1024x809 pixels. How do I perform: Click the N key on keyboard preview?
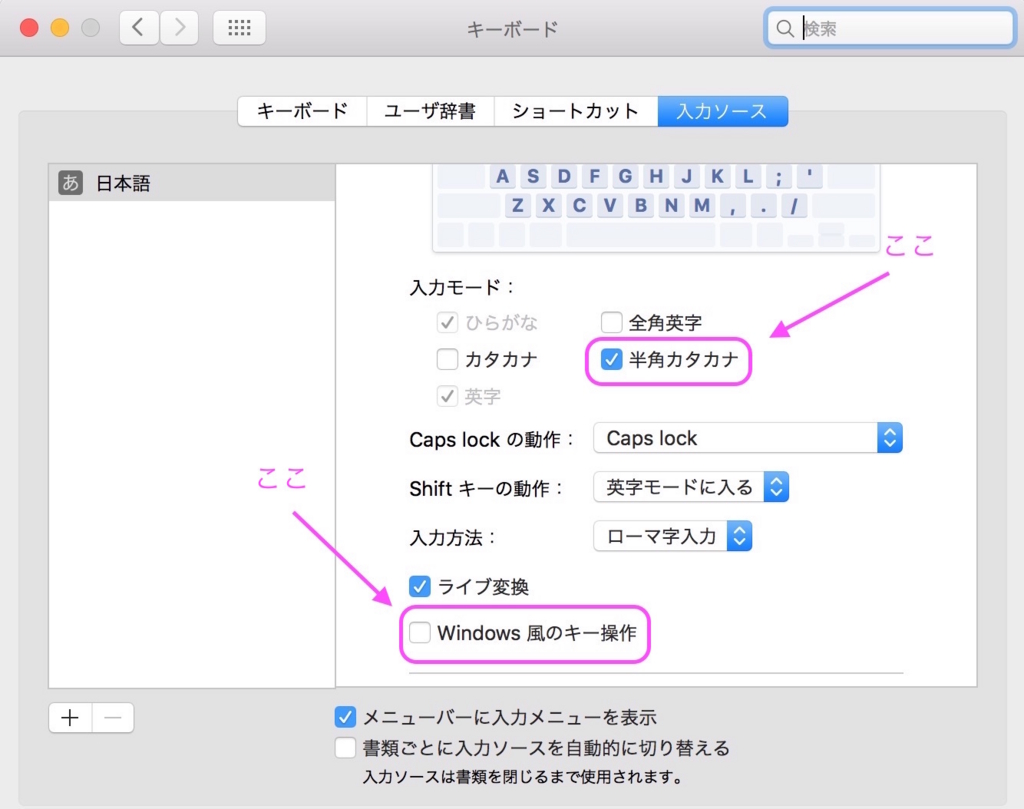tap(671, 206)
